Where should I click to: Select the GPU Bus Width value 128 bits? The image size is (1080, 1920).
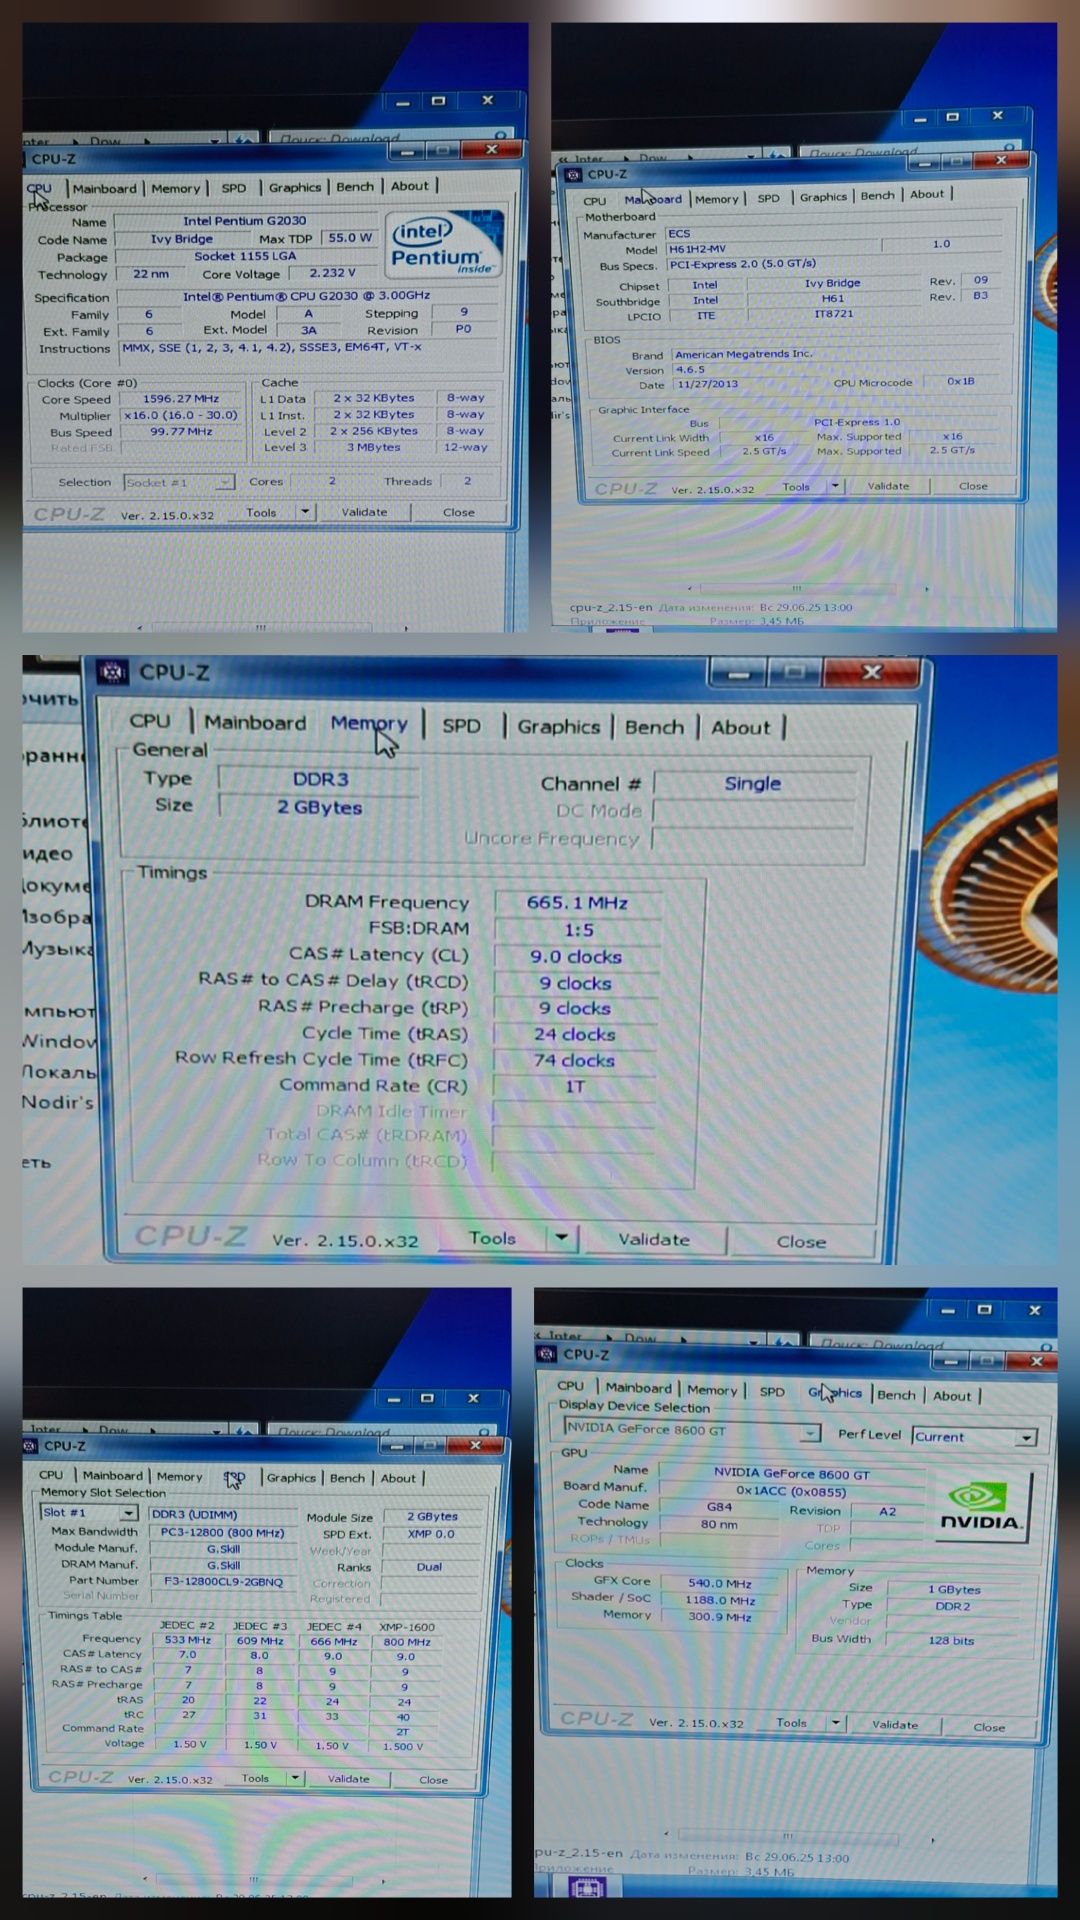(950, 1640)
